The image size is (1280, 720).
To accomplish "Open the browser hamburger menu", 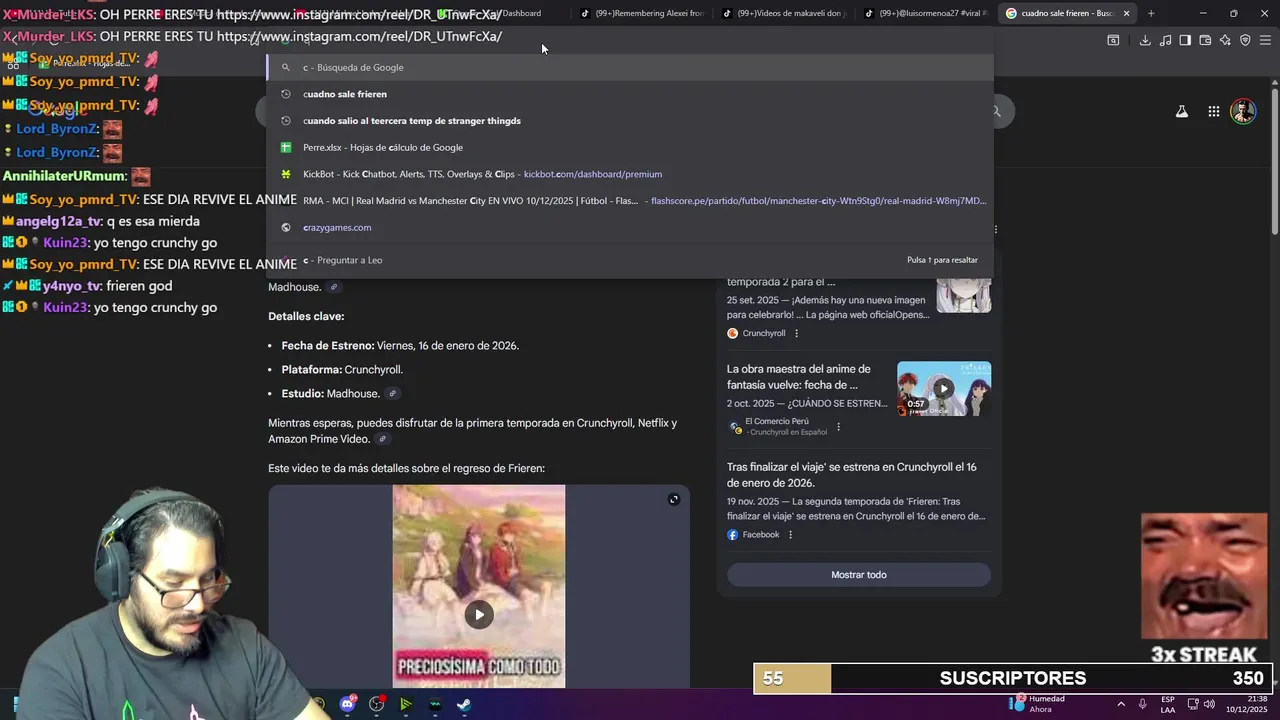I will click(1266, 40).
